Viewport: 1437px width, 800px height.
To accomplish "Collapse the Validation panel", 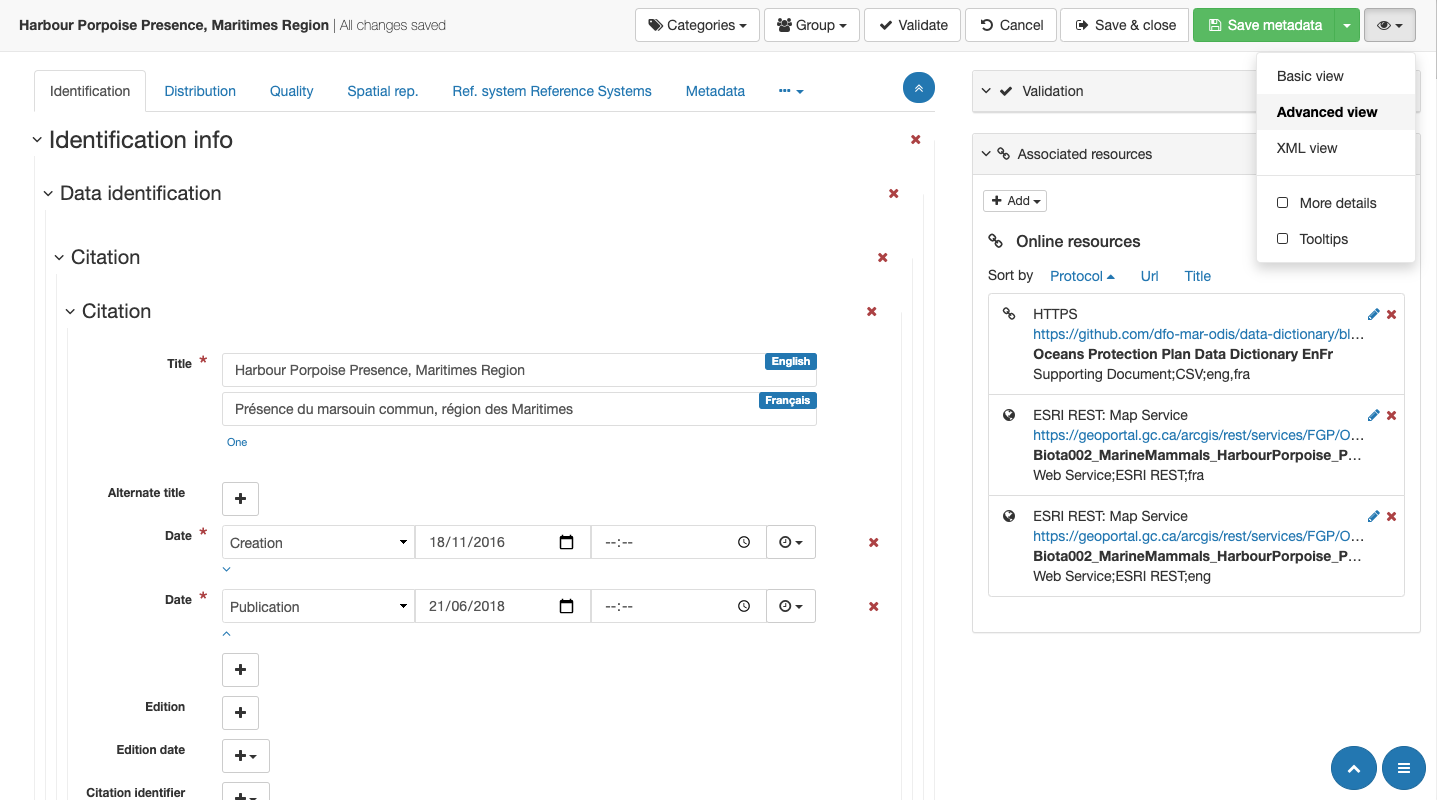I will [x=987, y=91].
